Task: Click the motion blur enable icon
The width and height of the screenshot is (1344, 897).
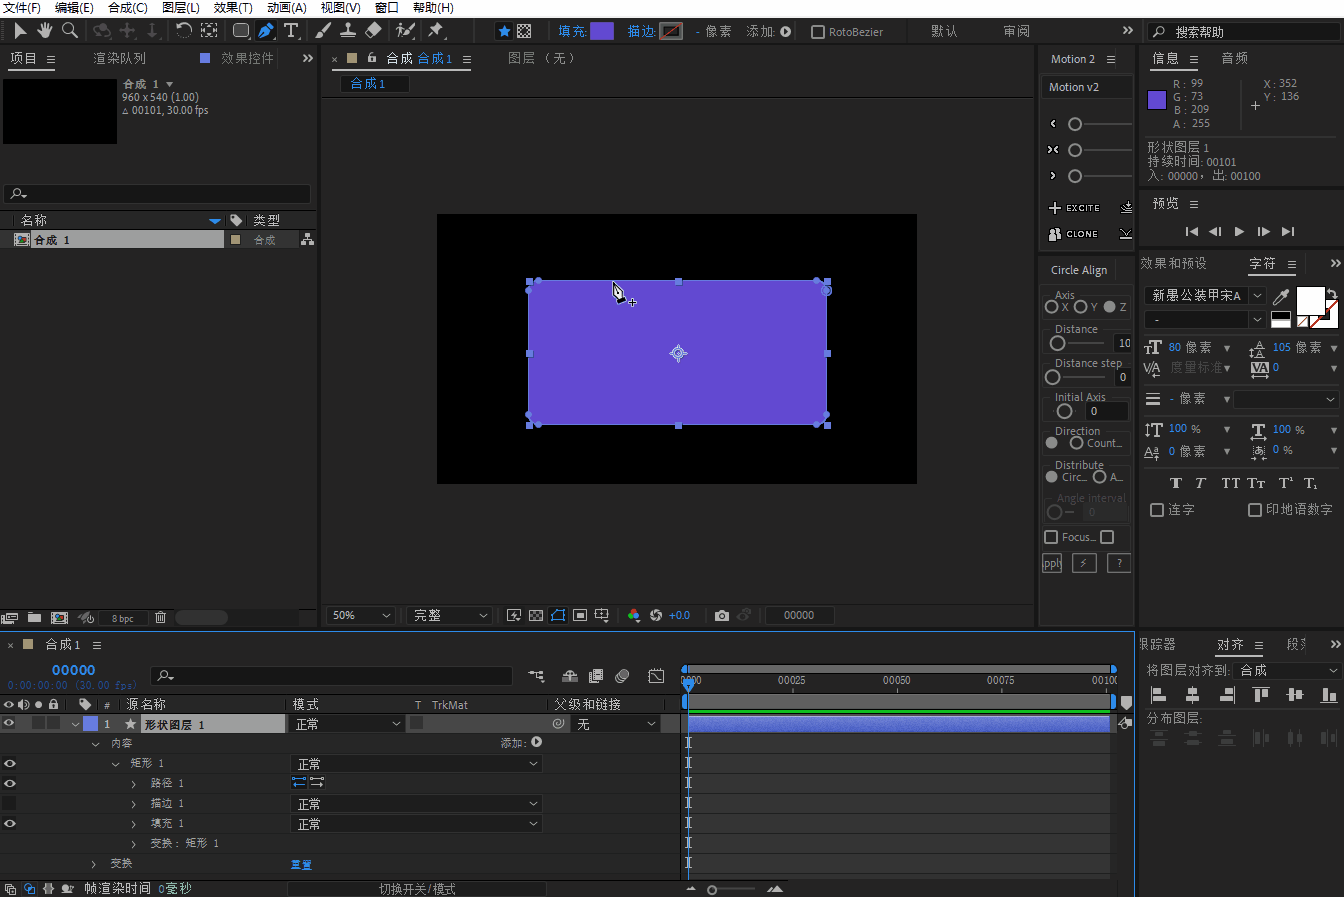Action: 622,676
